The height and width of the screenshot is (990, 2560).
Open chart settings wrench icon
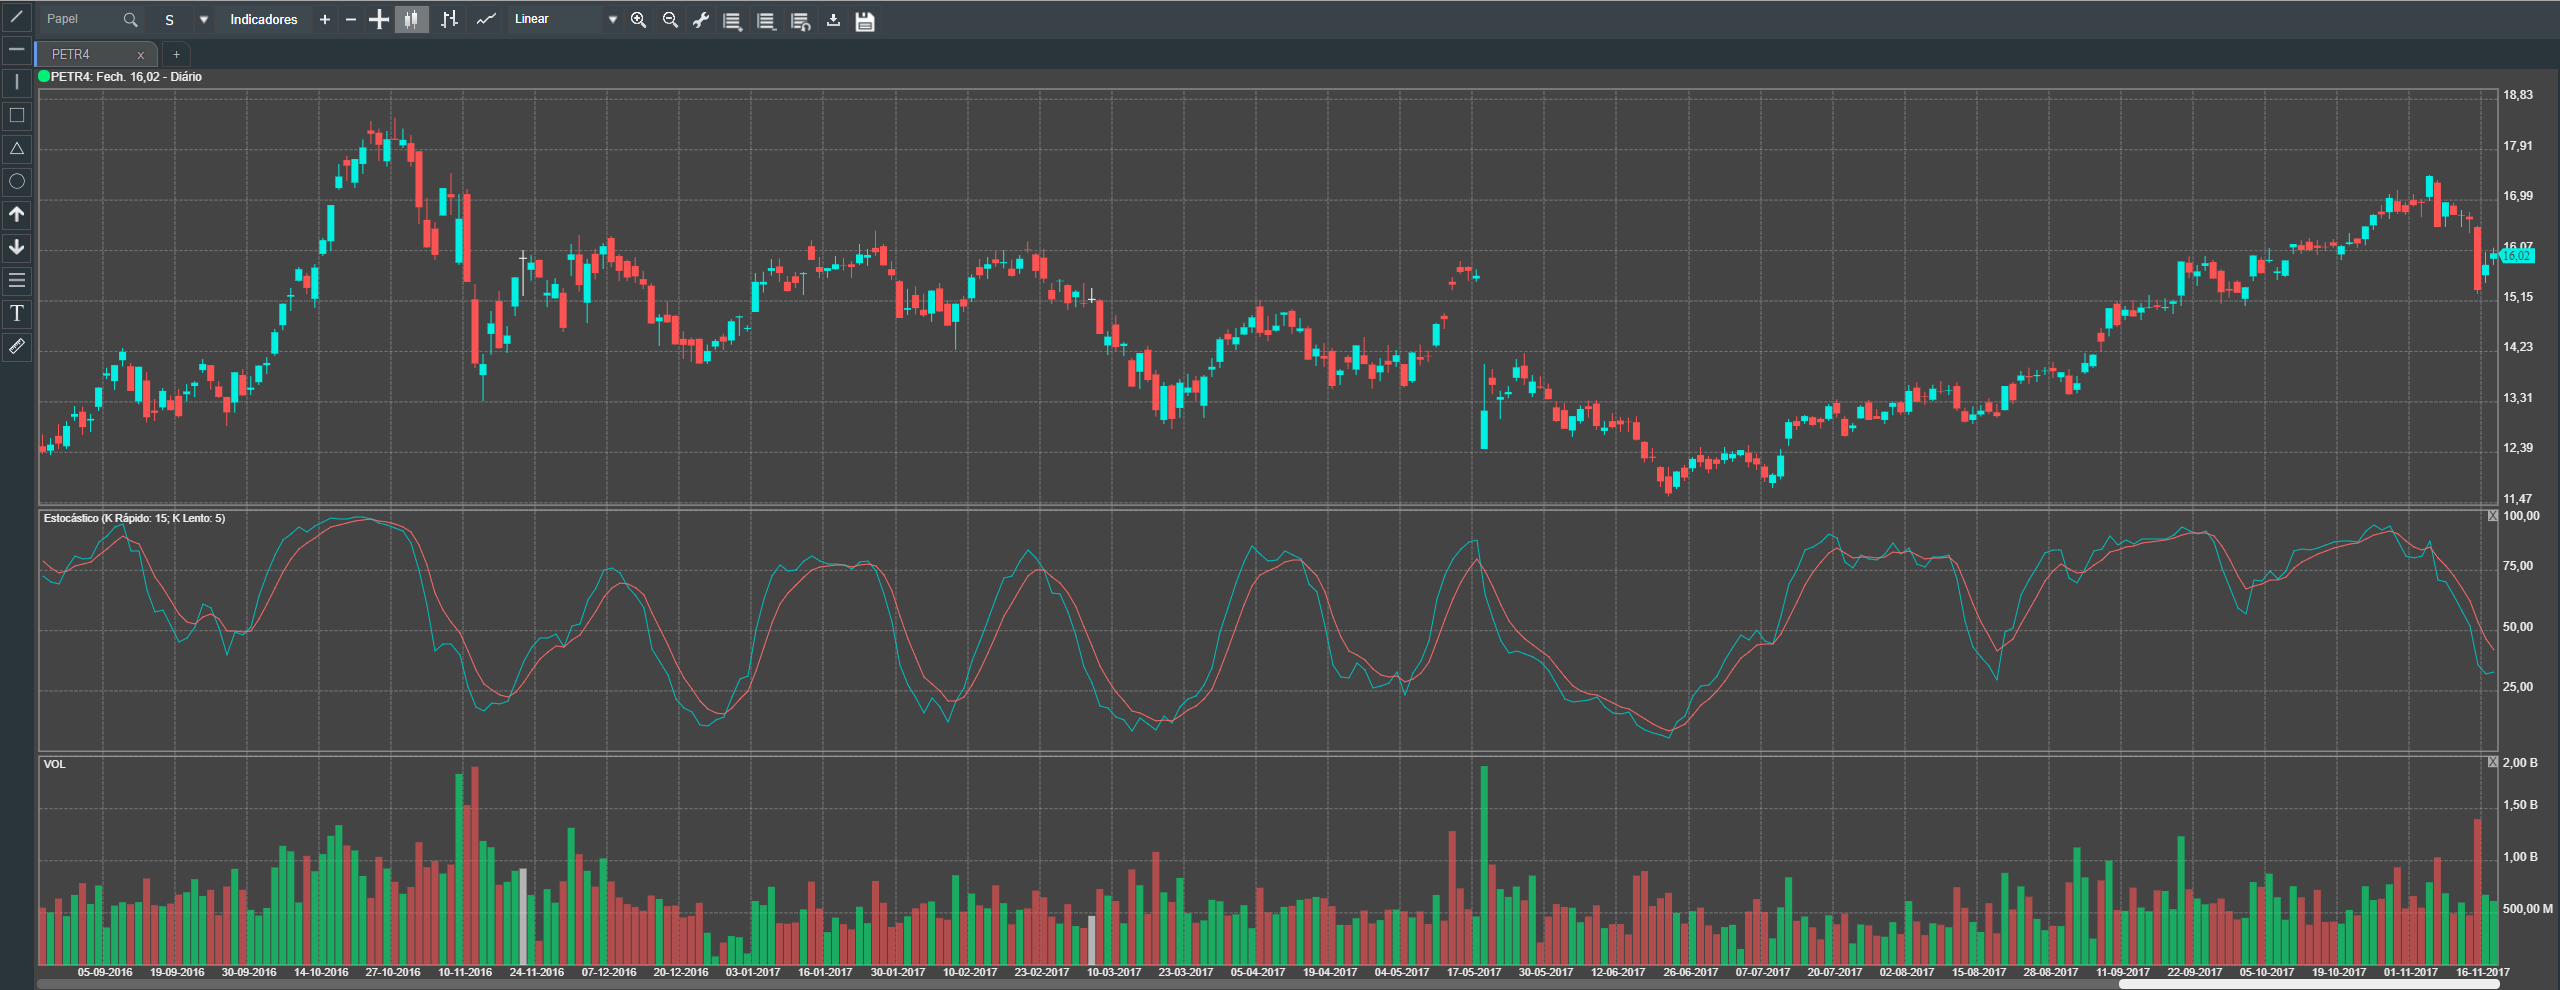(701, 20)
